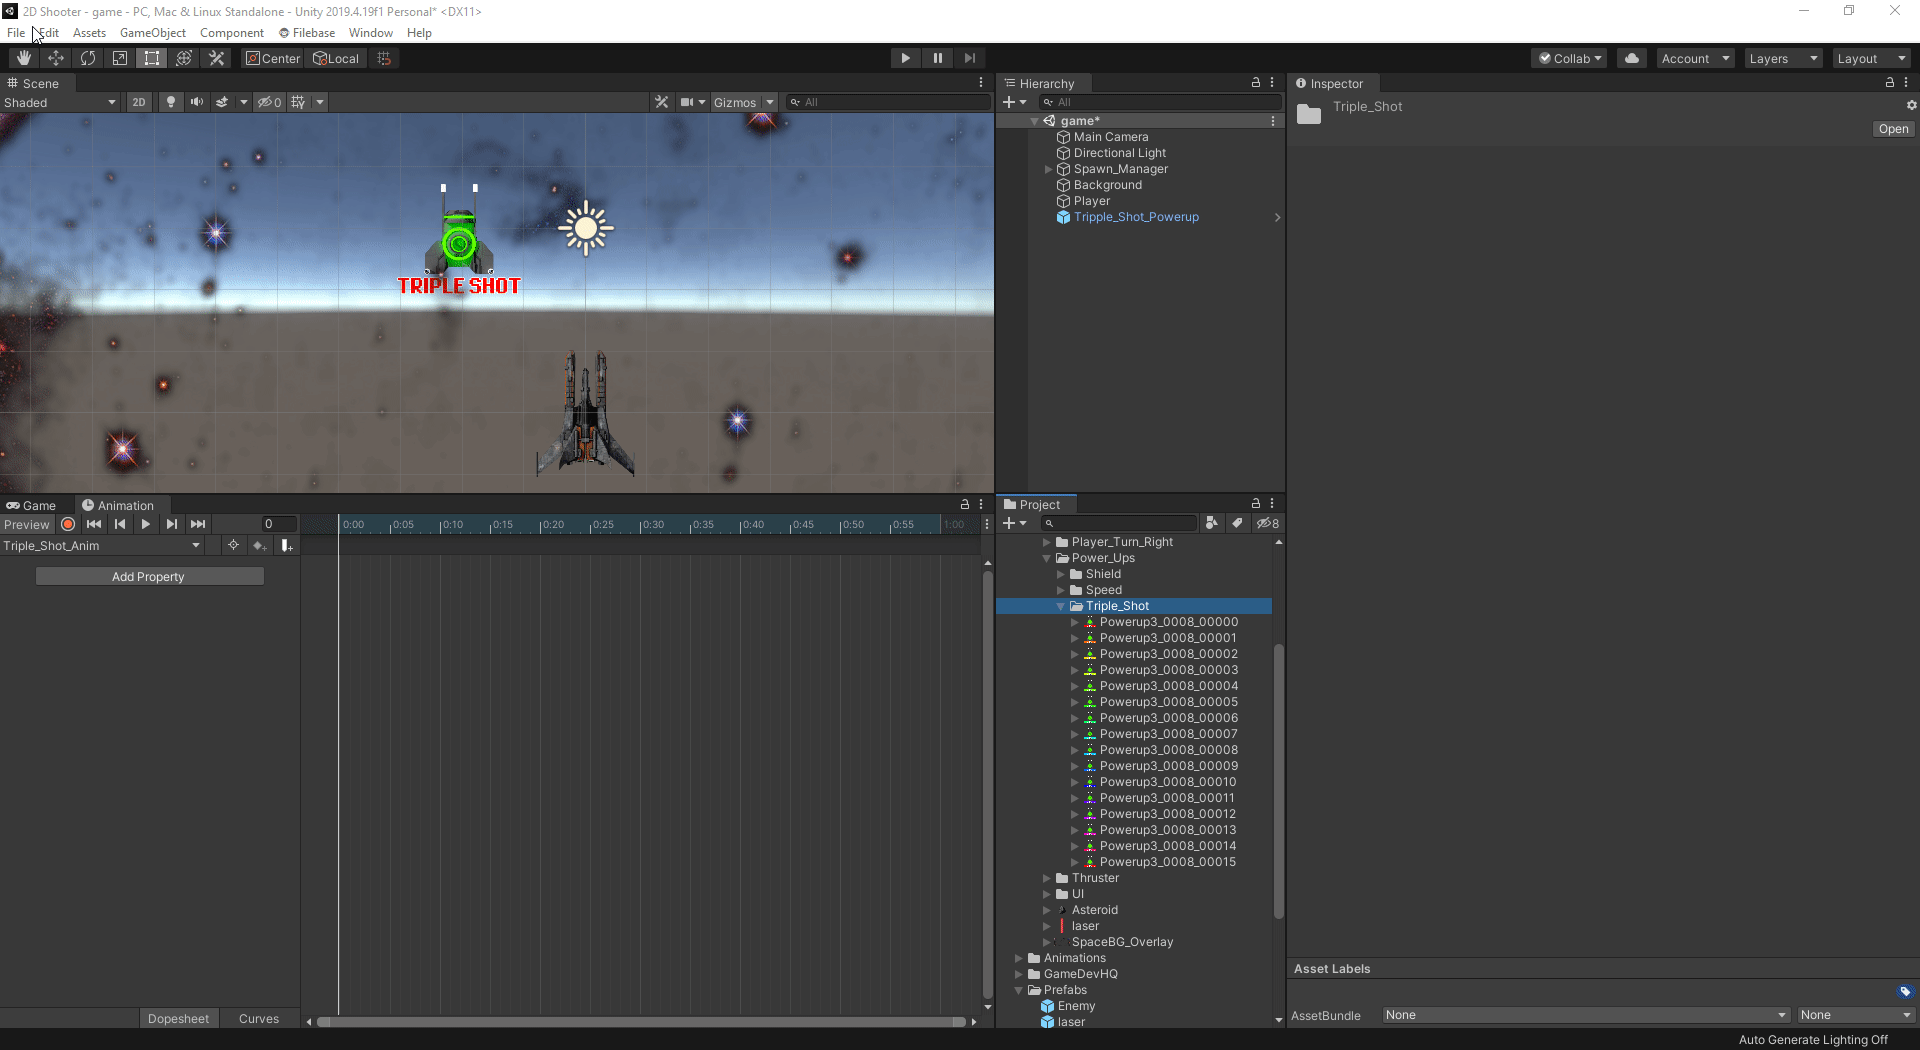
Task: Select the Rect tool
Action: 152,58
